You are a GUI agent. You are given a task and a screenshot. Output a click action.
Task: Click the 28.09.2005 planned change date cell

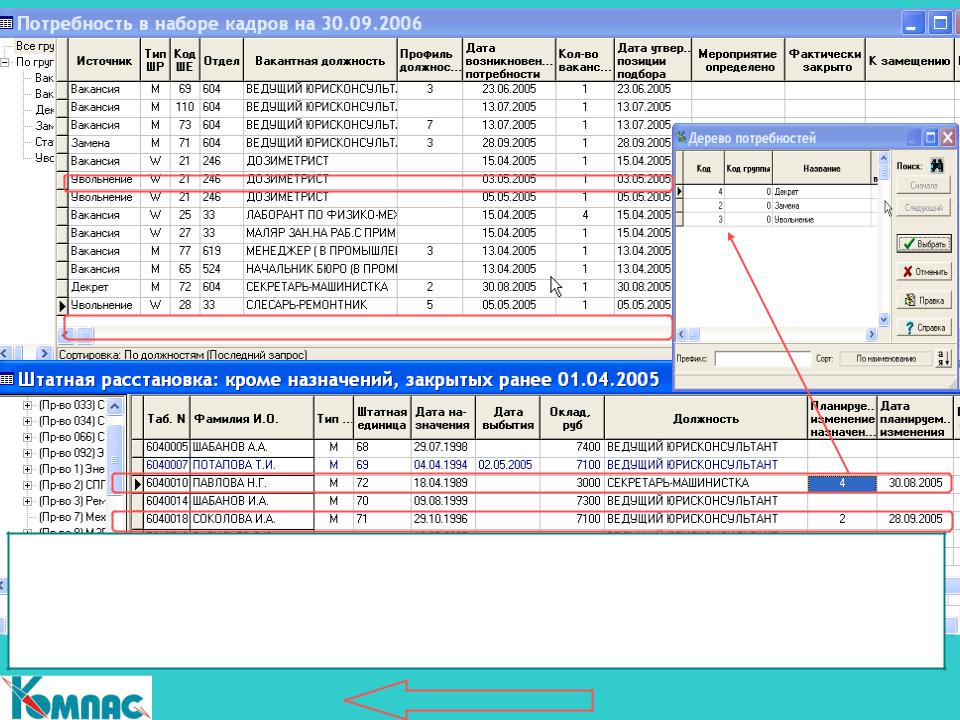point(915,519)
